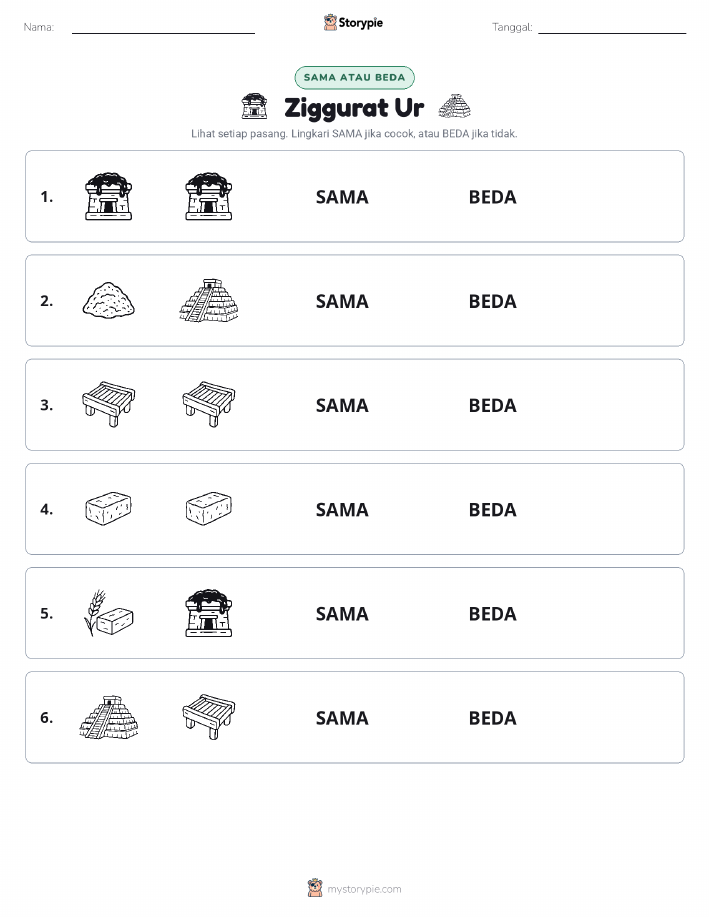The height and width of the screenshot is (917, 709).
Task: Select BEDA for question 2
Action: pos(493,301)
